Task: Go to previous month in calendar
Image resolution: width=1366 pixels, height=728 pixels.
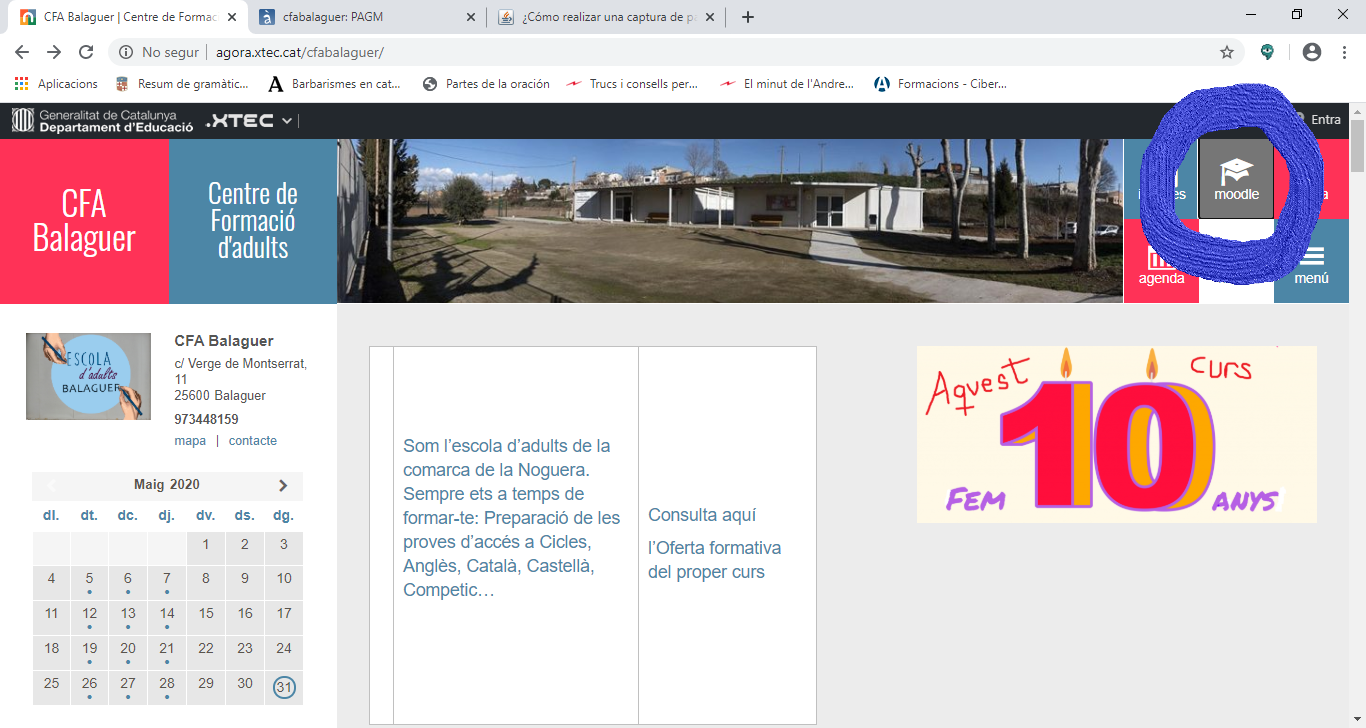Action: 52,485
